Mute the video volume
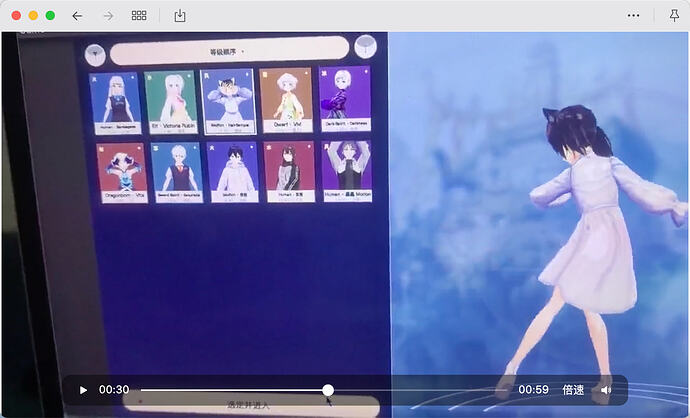Screen dimensions: 690x418 pyautogui.click(x=606, y=390)
